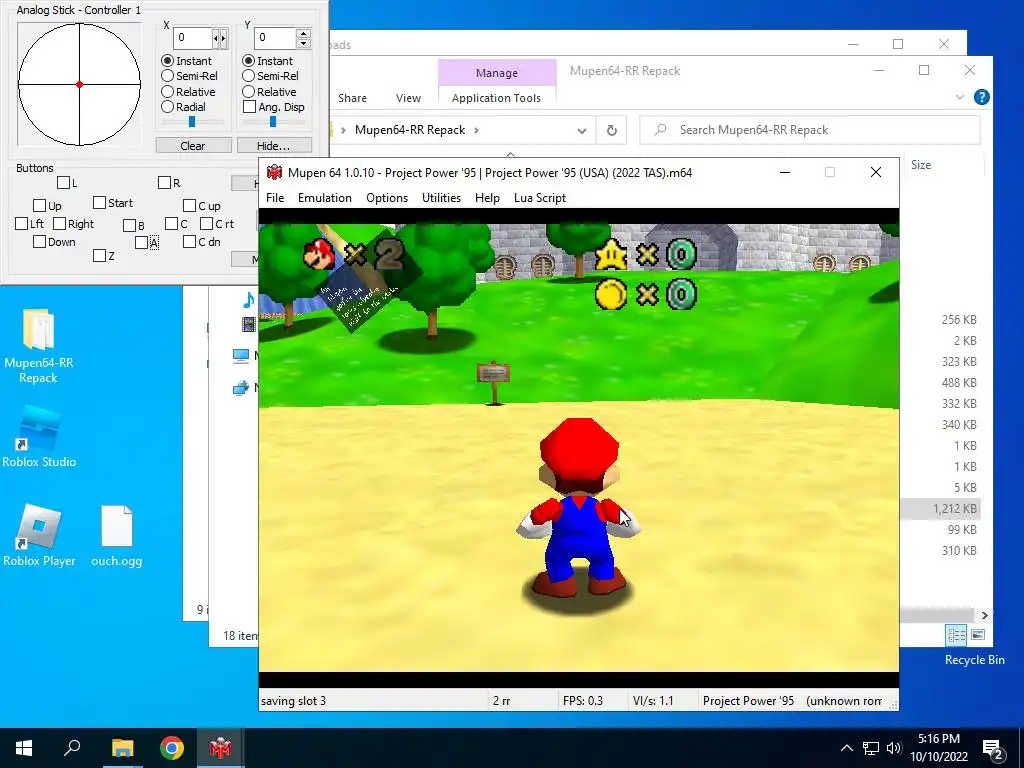Click the Explorer help question mark icon
The height and width of the screenshot is (768, 1024).
(982, 97)
